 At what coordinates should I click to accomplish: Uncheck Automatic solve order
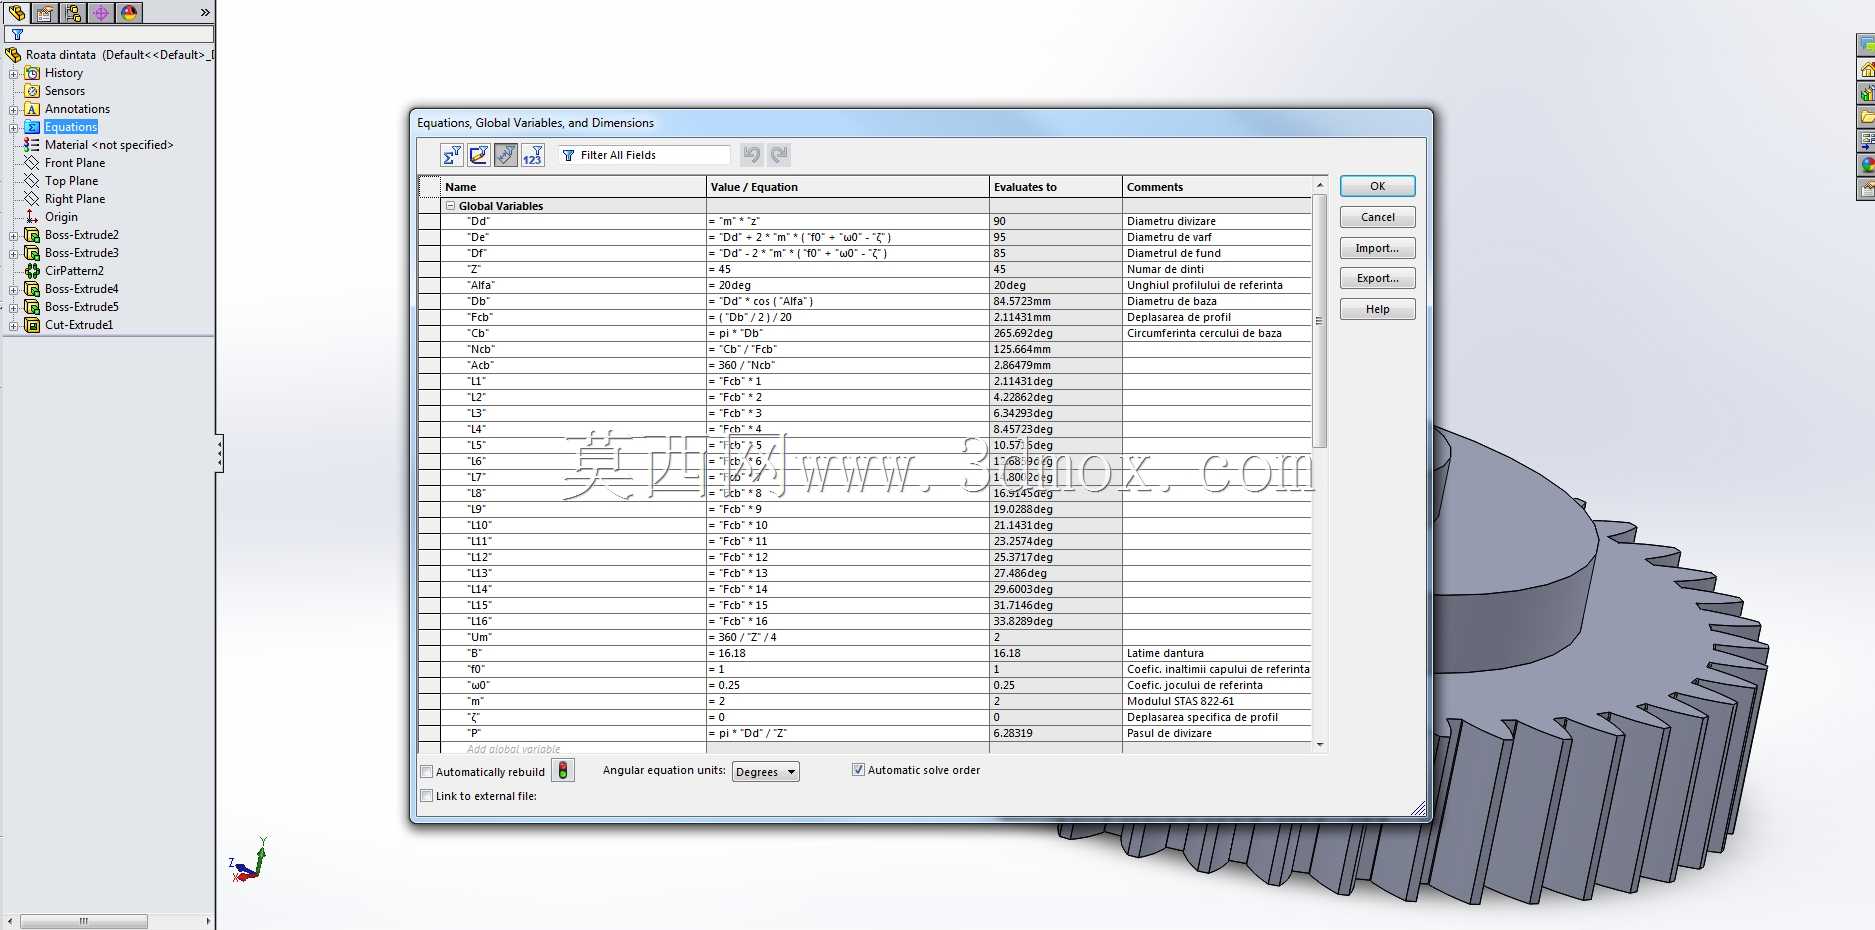(858, 770)
